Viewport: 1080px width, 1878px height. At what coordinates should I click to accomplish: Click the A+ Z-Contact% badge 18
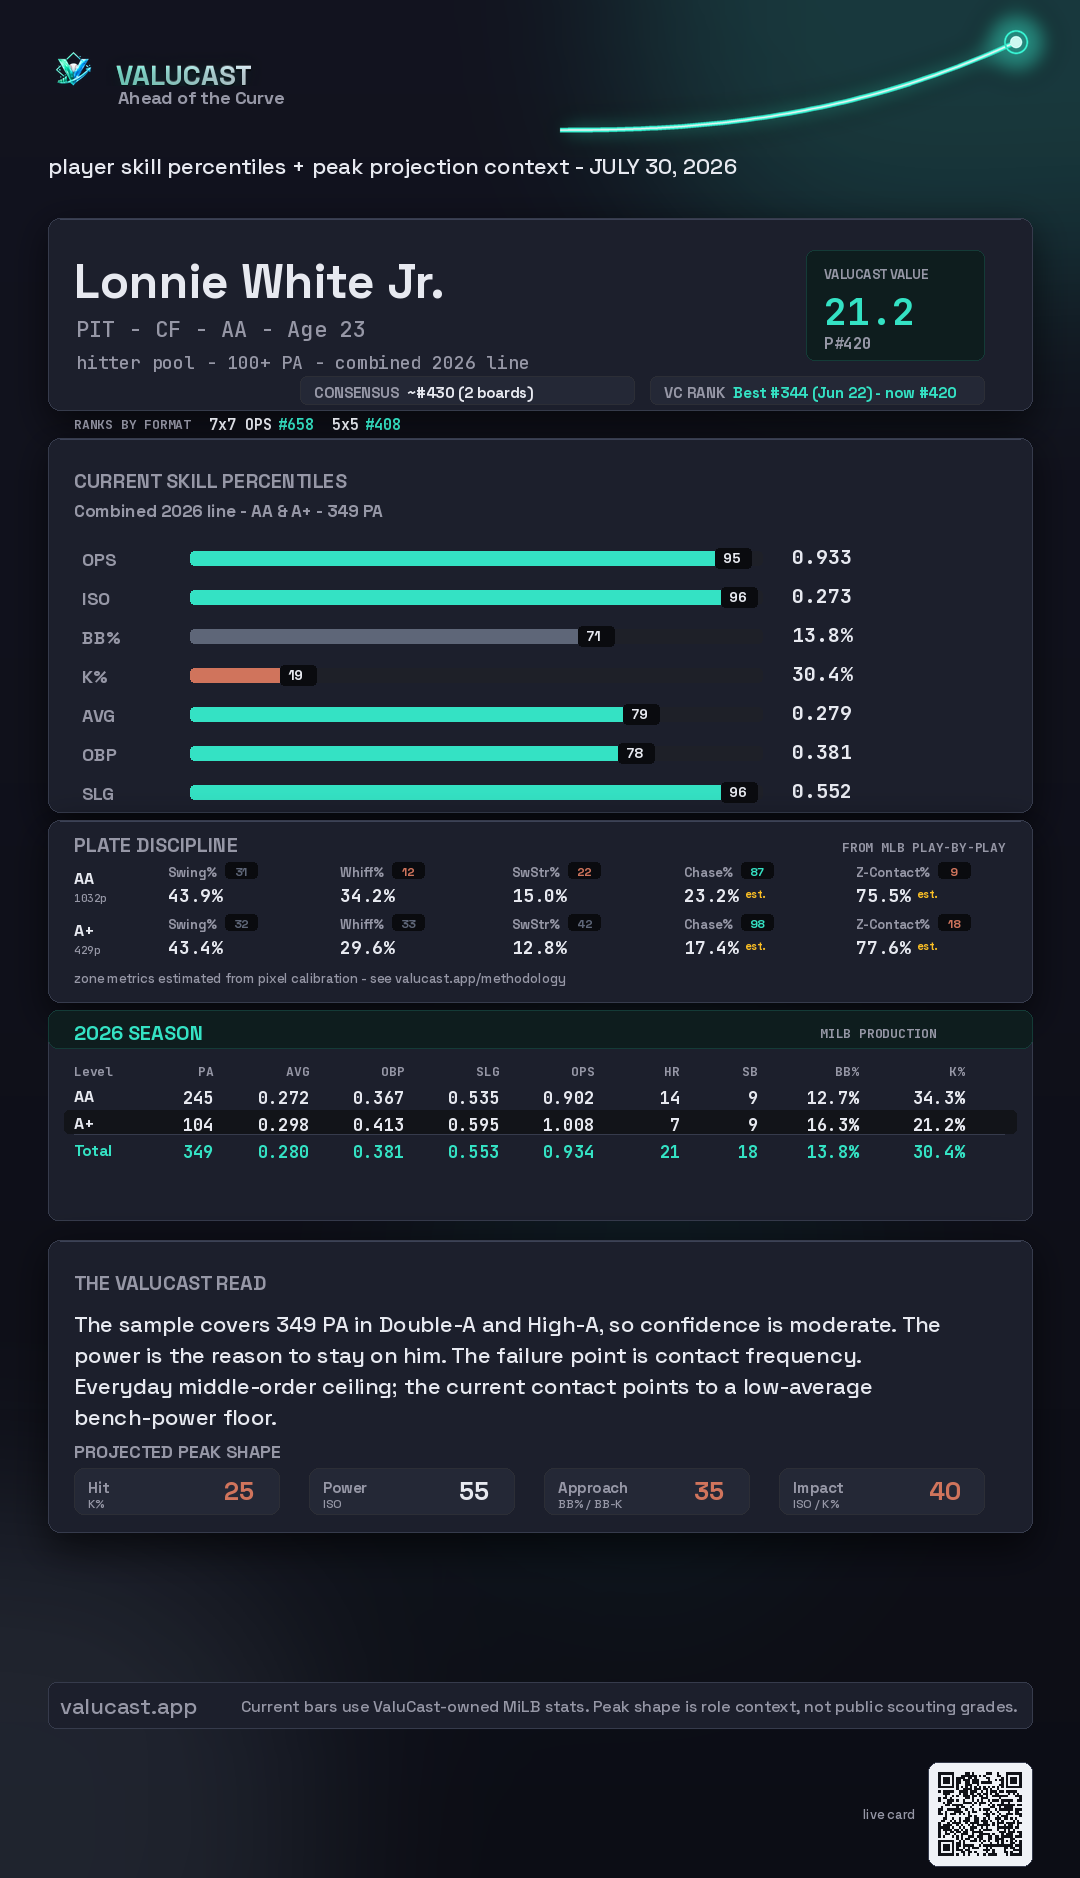pos(954,924)
